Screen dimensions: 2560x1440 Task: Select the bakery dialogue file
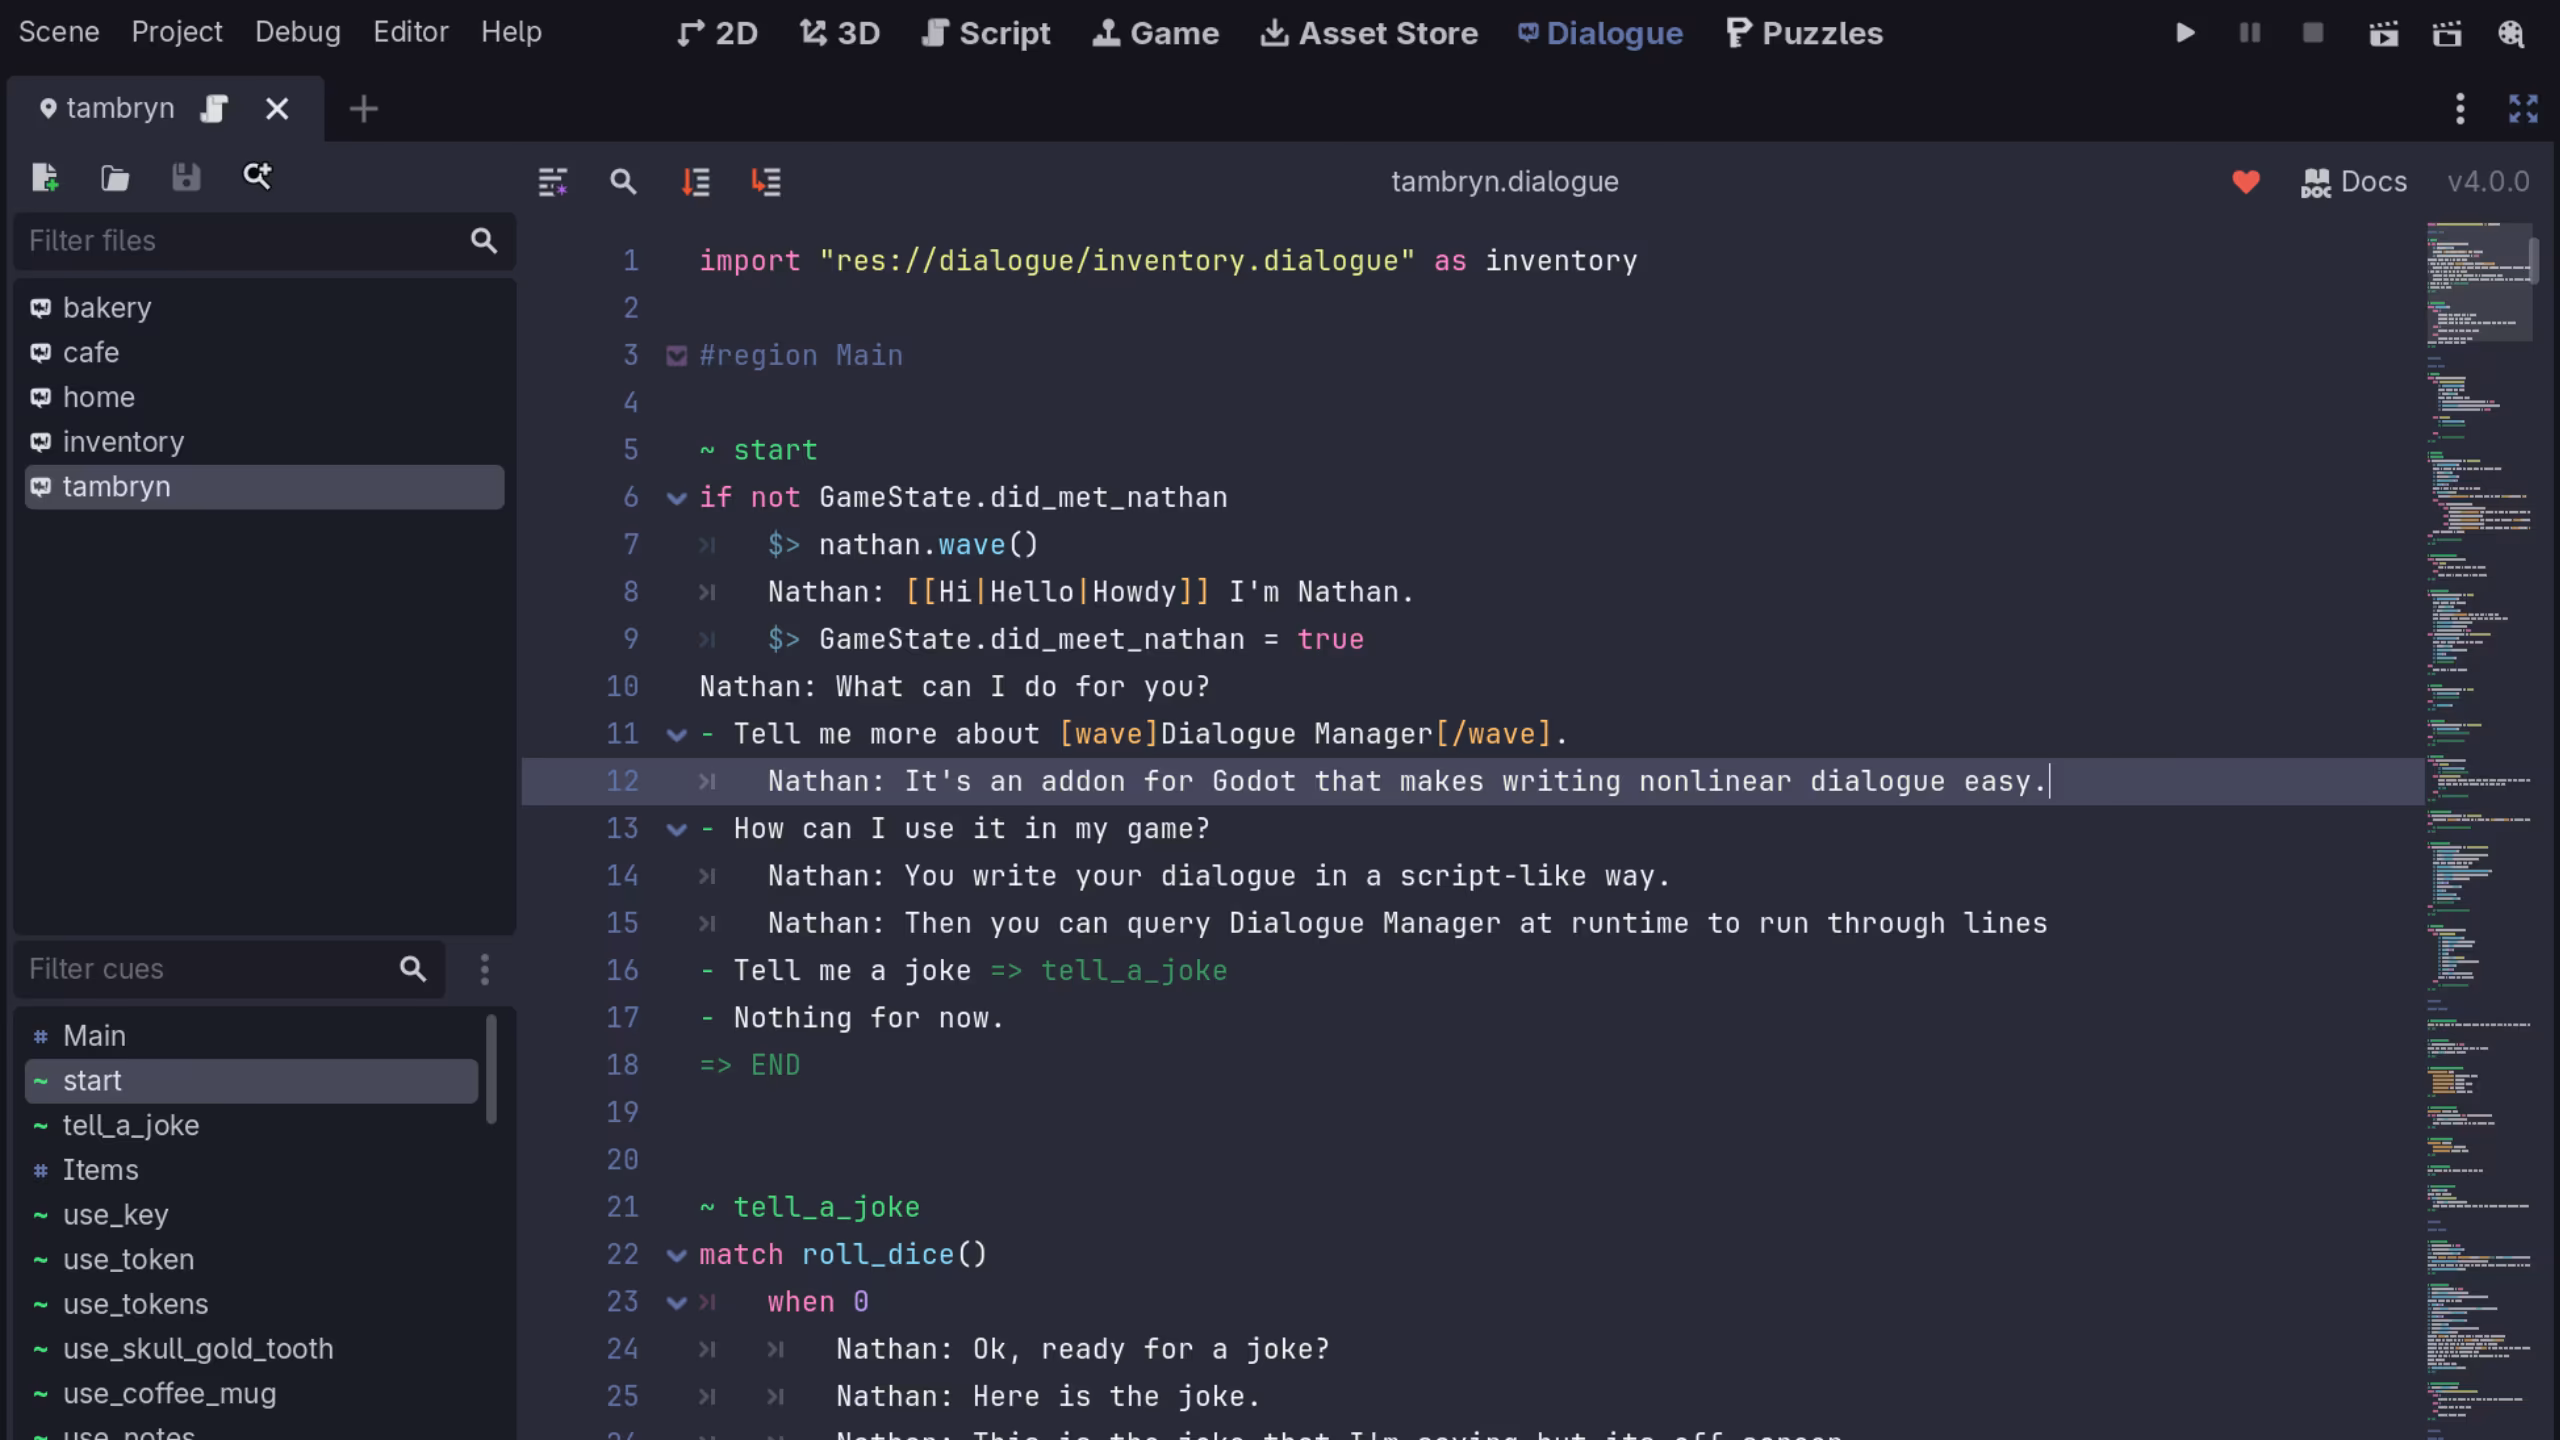264,308
